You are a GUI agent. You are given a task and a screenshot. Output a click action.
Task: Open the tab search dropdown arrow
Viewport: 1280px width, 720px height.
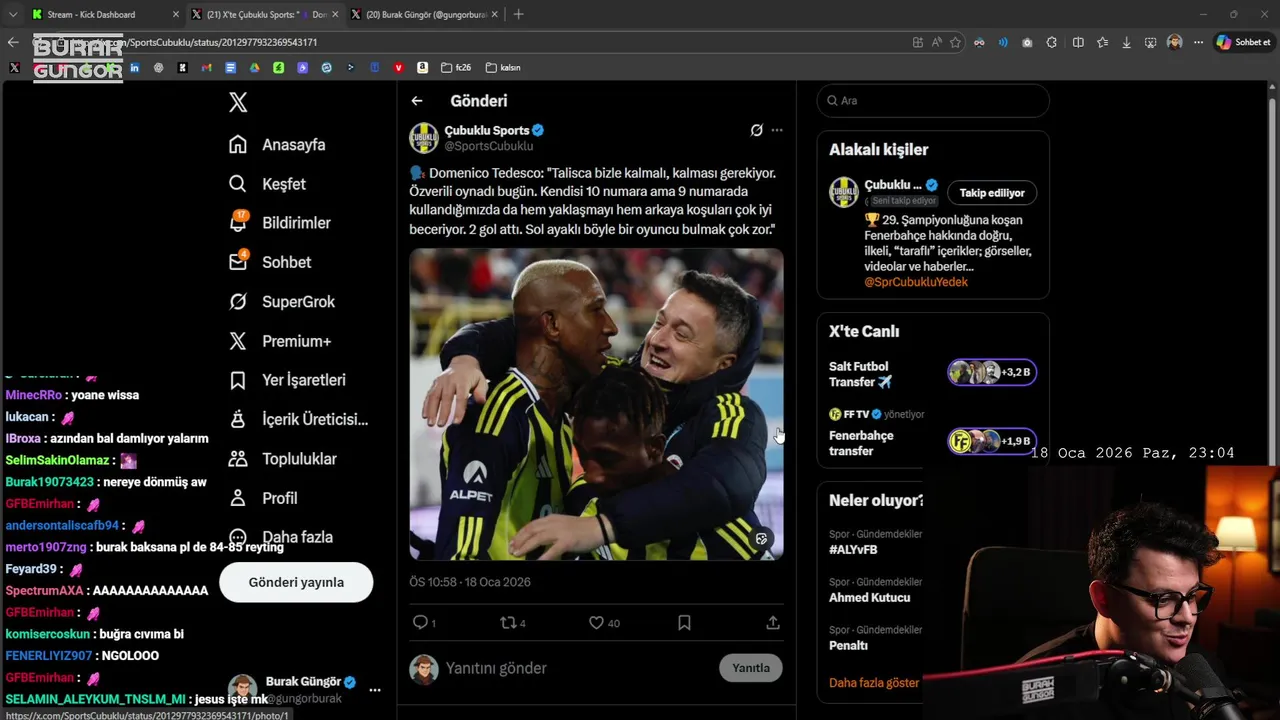13,14
